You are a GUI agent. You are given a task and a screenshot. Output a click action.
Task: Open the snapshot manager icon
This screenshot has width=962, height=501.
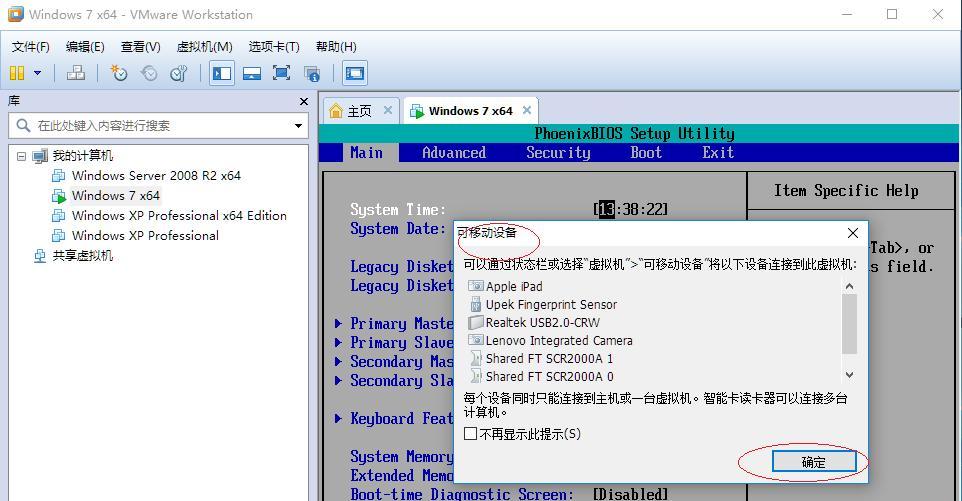(x=179, y=74)
